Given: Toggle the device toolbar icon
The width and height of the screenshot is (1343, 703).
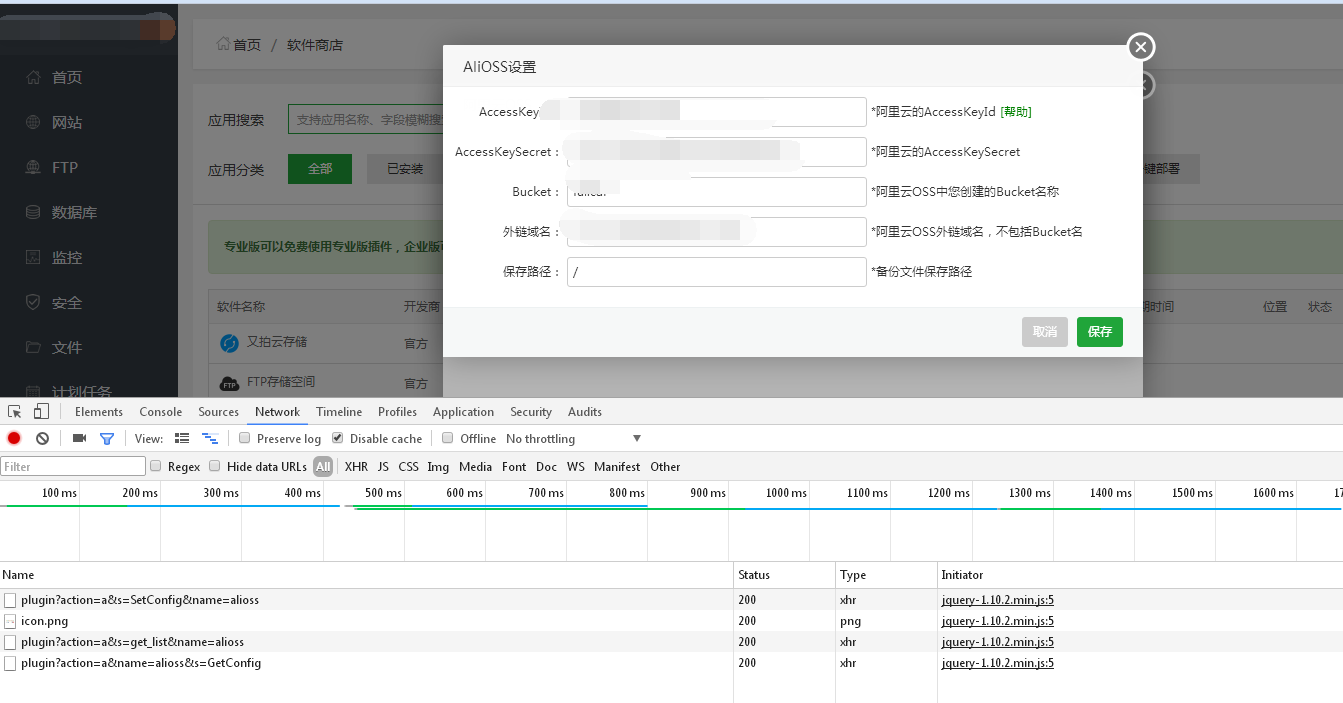Looking at the screenshot, I should tap(41, 411).
